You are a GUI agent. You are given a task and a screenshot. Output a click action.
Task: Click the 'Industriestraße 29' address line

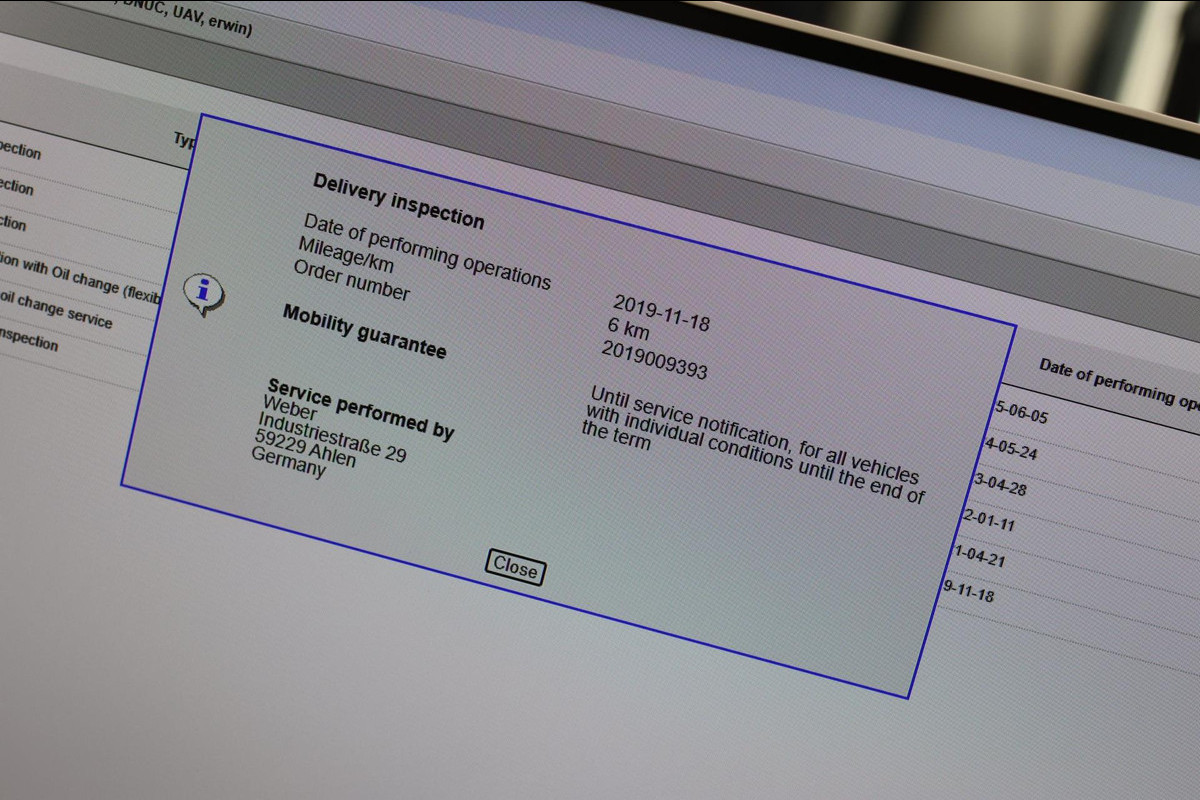[x=331, y=438]
